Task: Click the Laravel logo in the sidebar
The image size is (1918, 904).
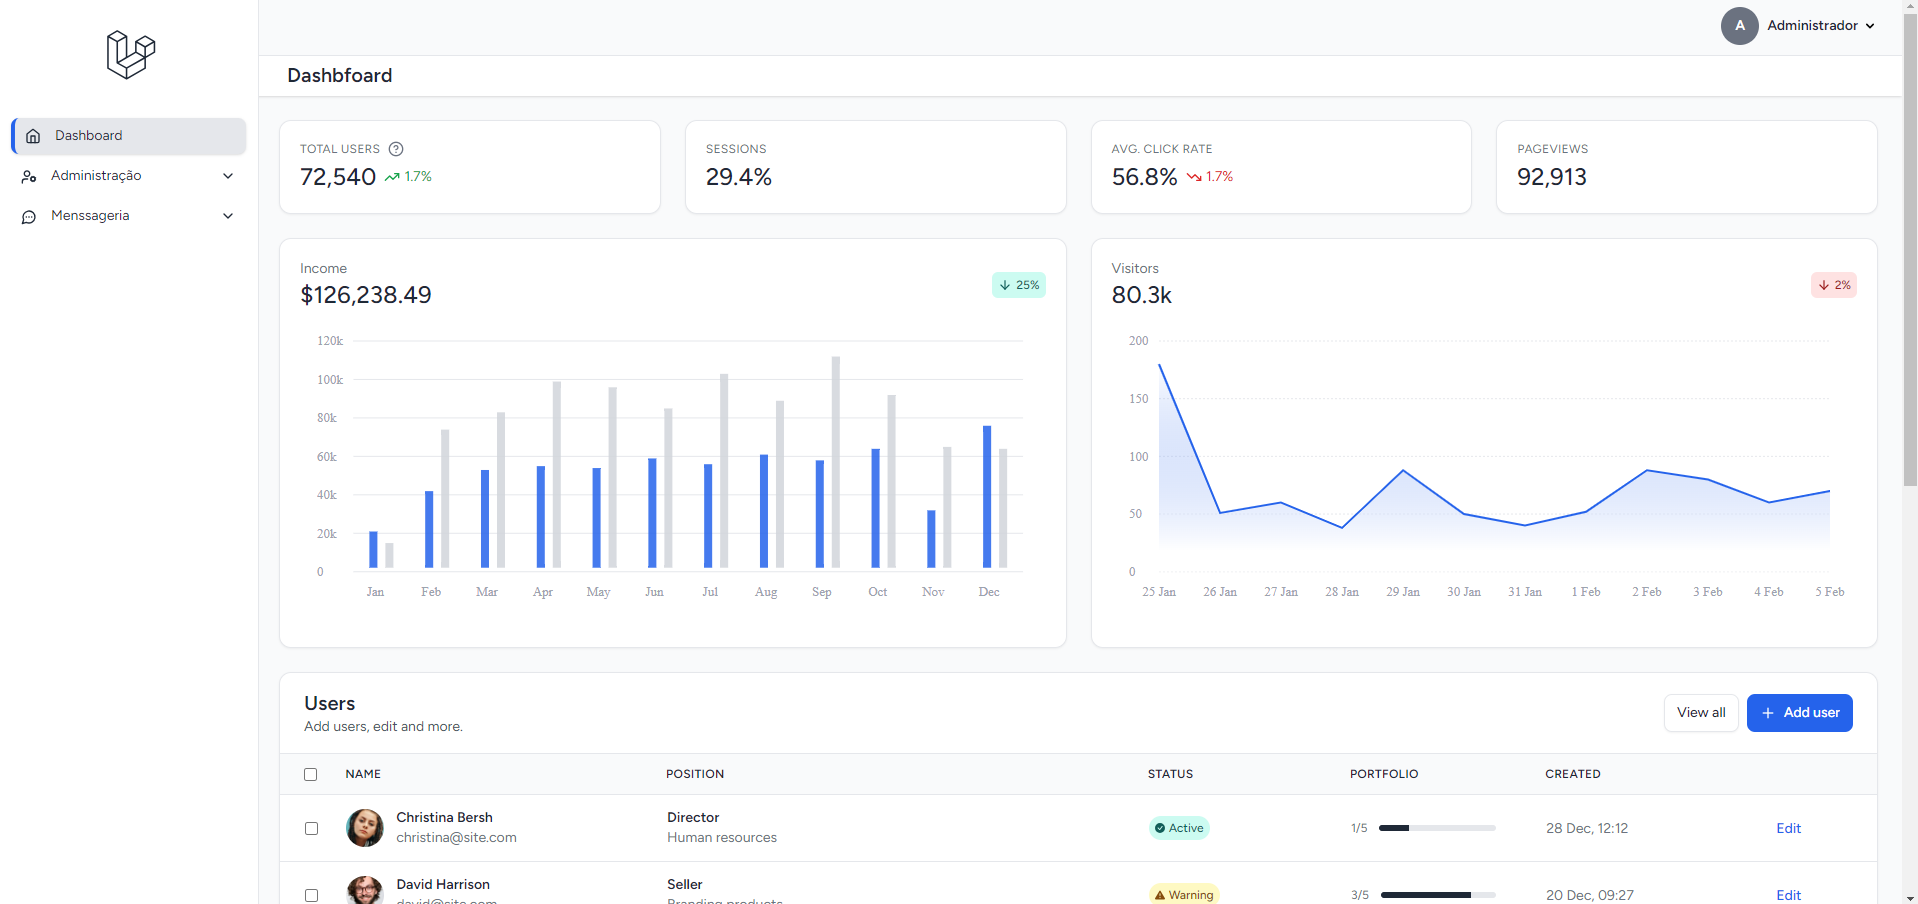Action: [x=131, y=54]
